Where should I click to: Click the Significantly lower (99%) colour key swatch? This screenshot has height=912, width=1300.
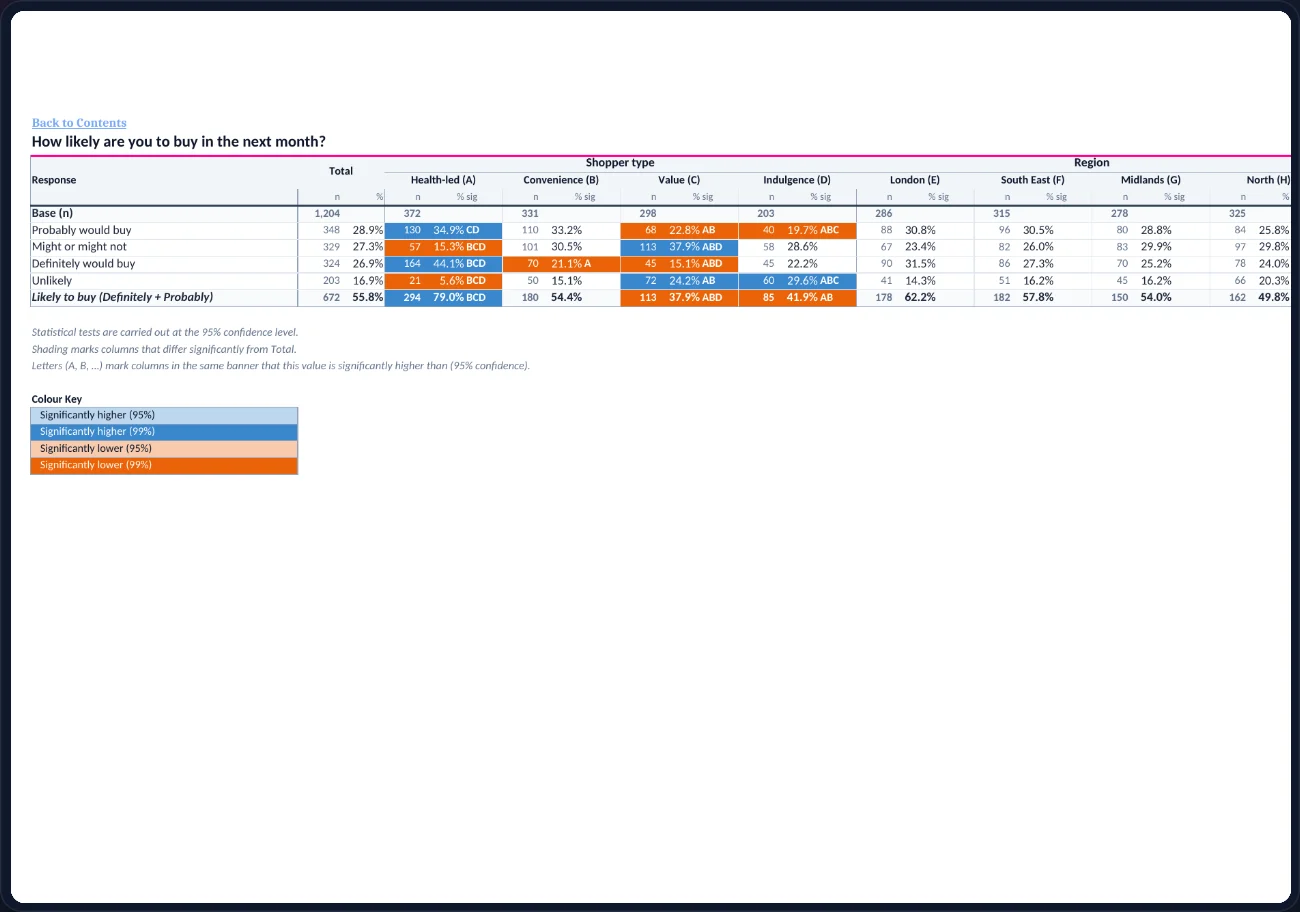[164, 465]
